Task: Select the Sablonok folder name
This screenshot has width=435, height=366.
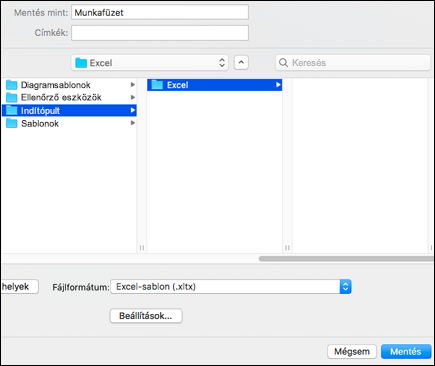Action: [x=40, y=124]
